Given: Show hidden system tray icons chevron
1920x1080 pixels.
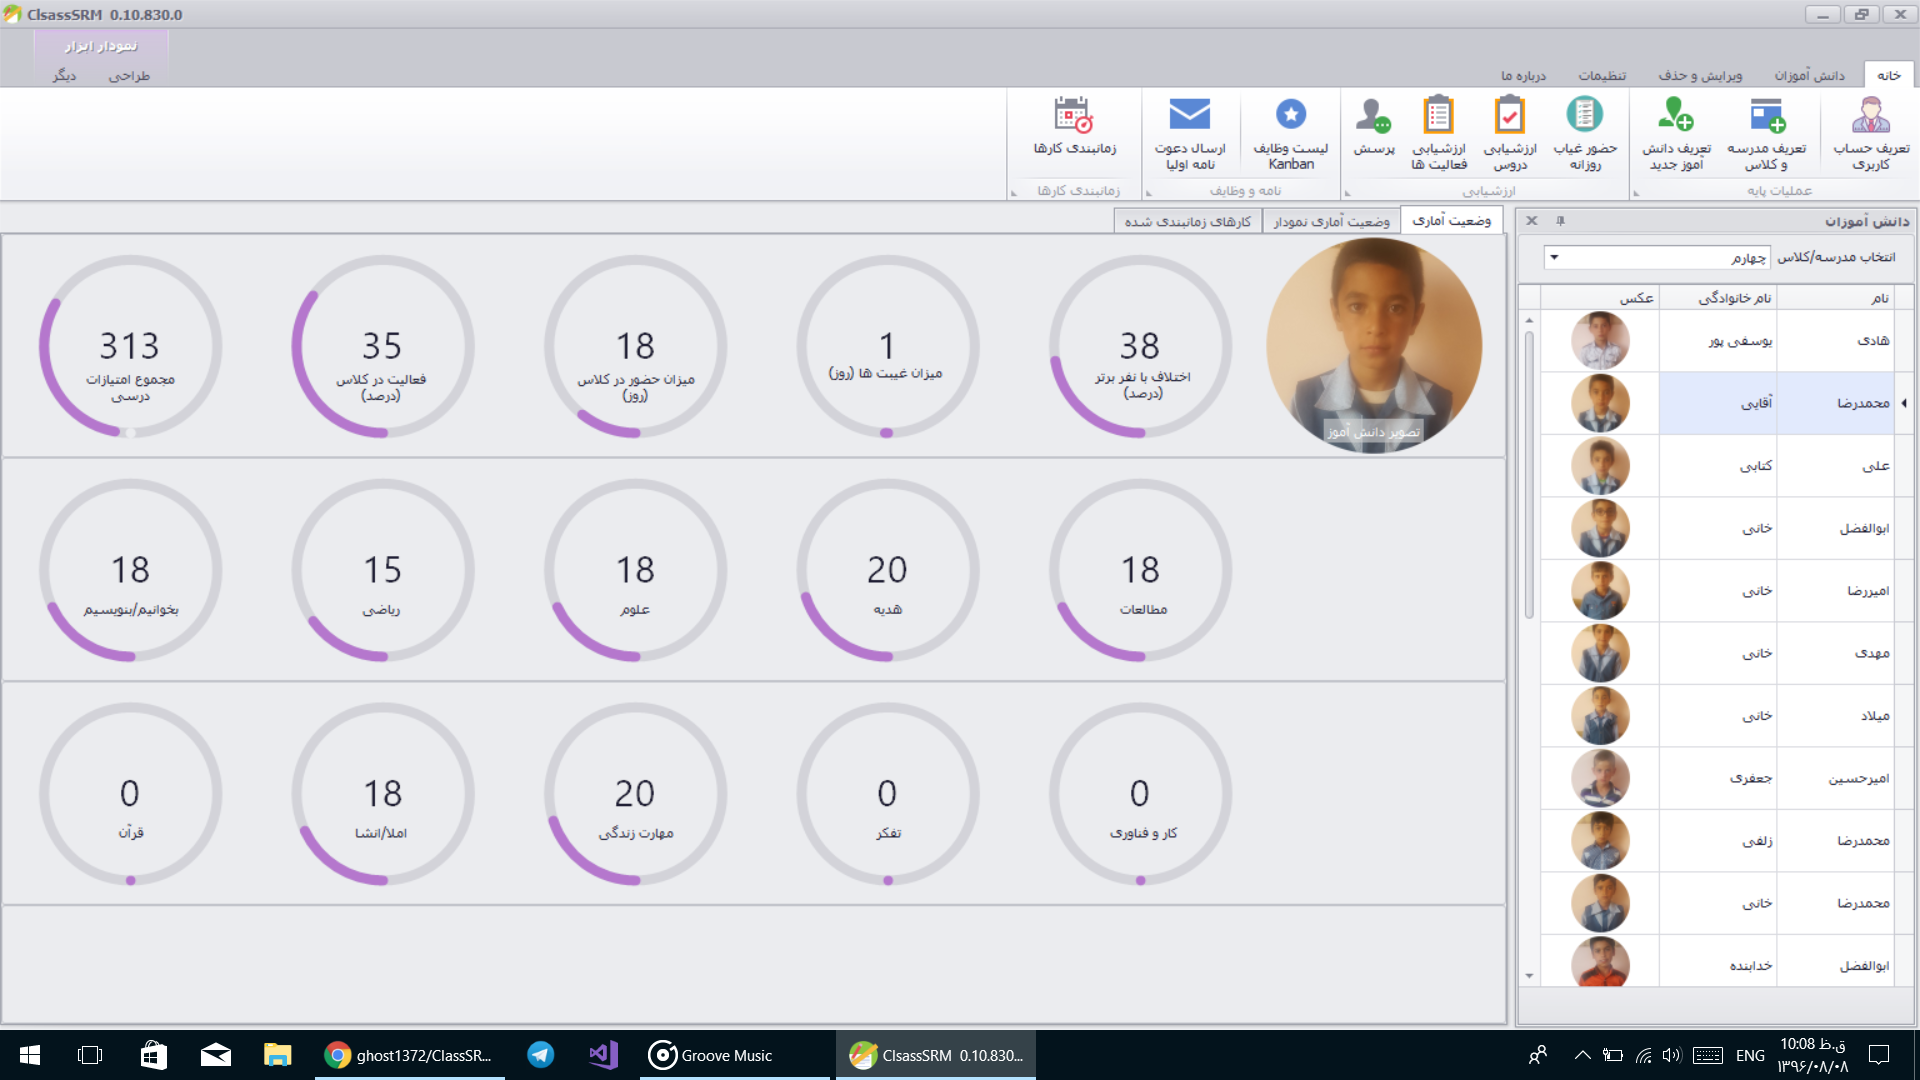Looking at the screenshot, I should pos(1582,1055).
